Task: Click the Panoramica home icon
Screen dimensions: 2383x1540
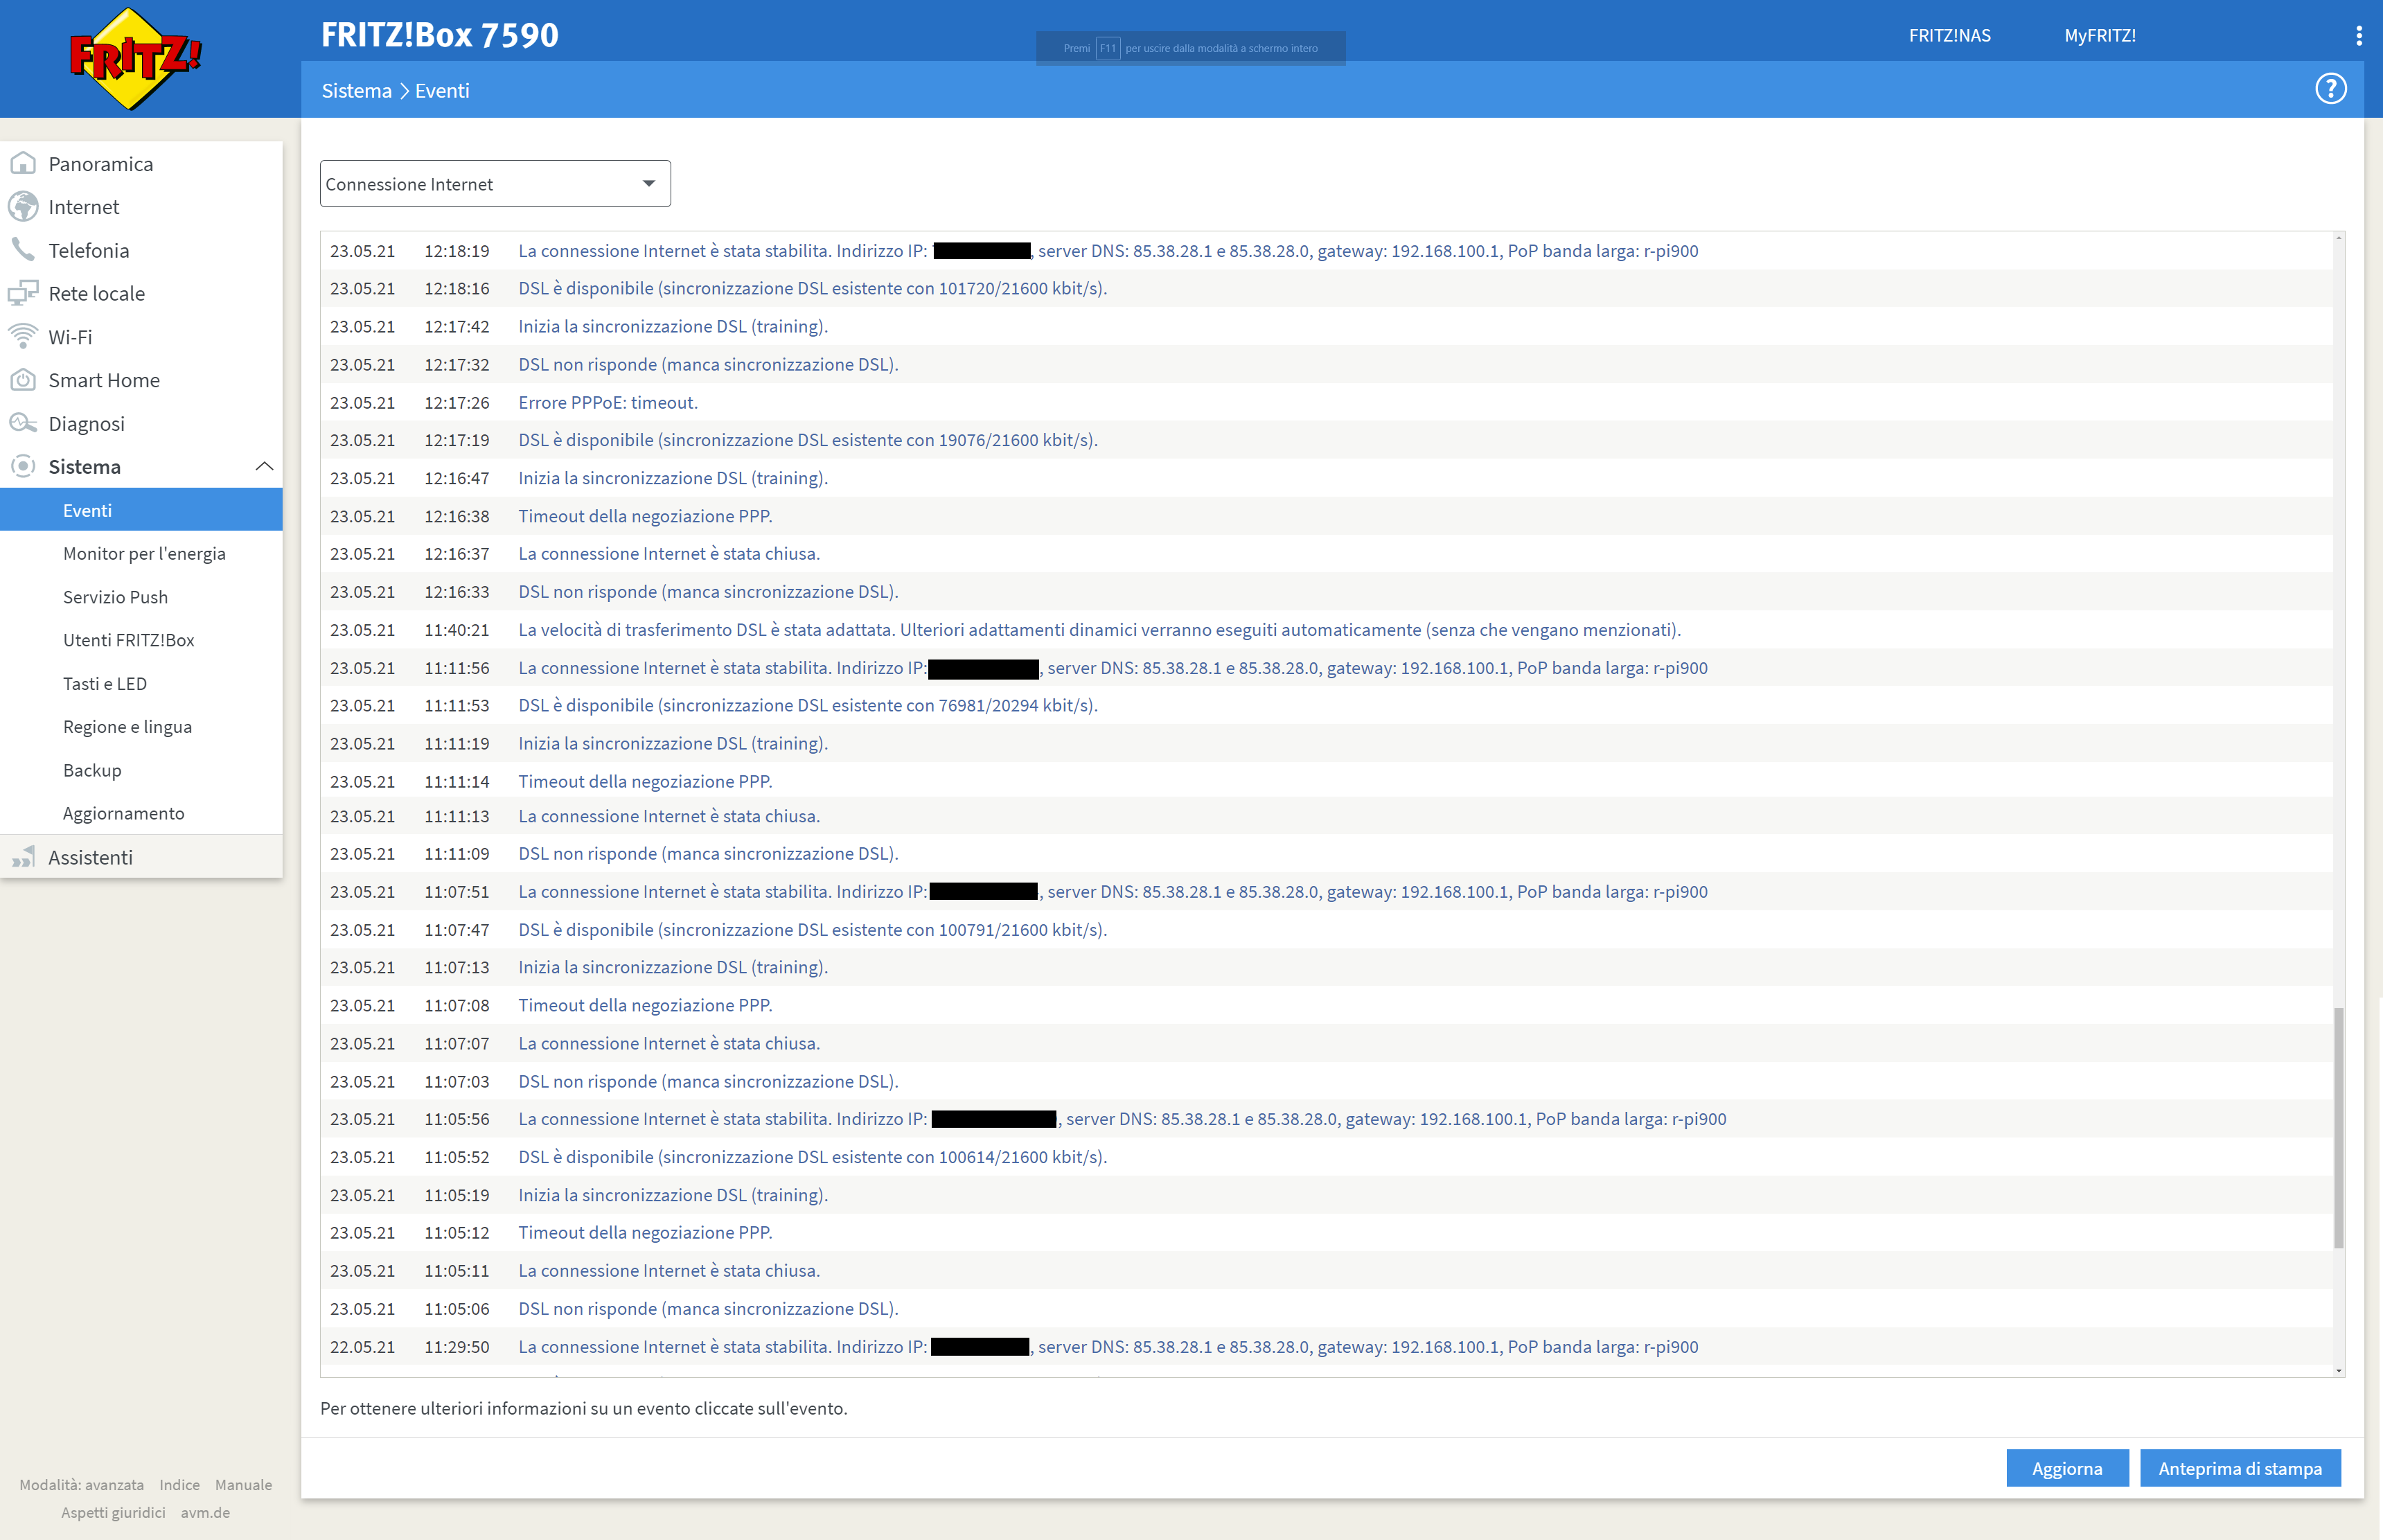Action: click(23, 163)
